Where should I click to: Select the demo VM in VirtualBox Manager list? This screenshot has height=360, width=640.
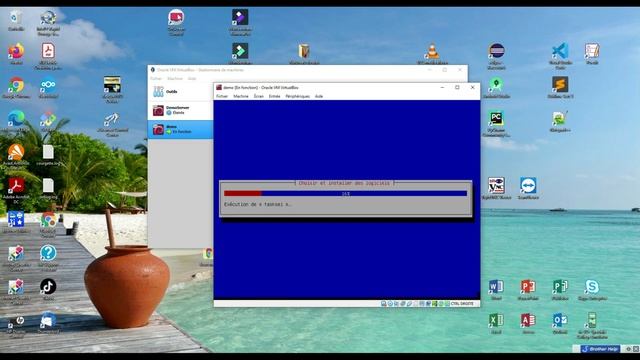180,129
